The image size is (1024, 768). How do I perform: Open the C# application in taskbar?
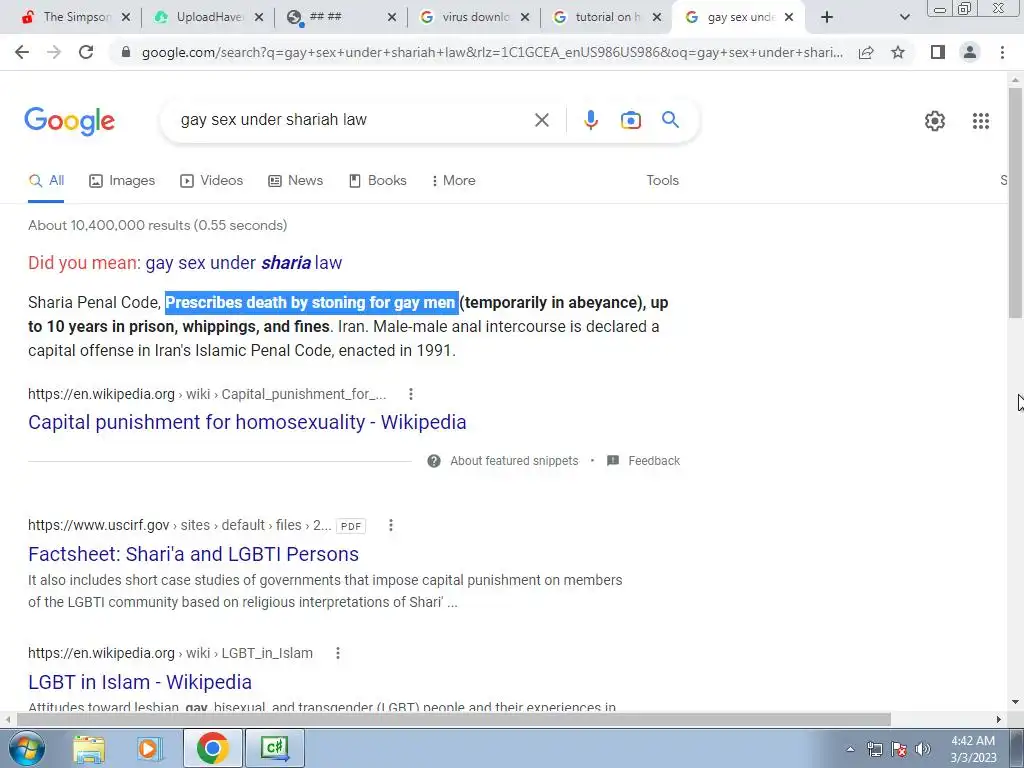point(274,748)
